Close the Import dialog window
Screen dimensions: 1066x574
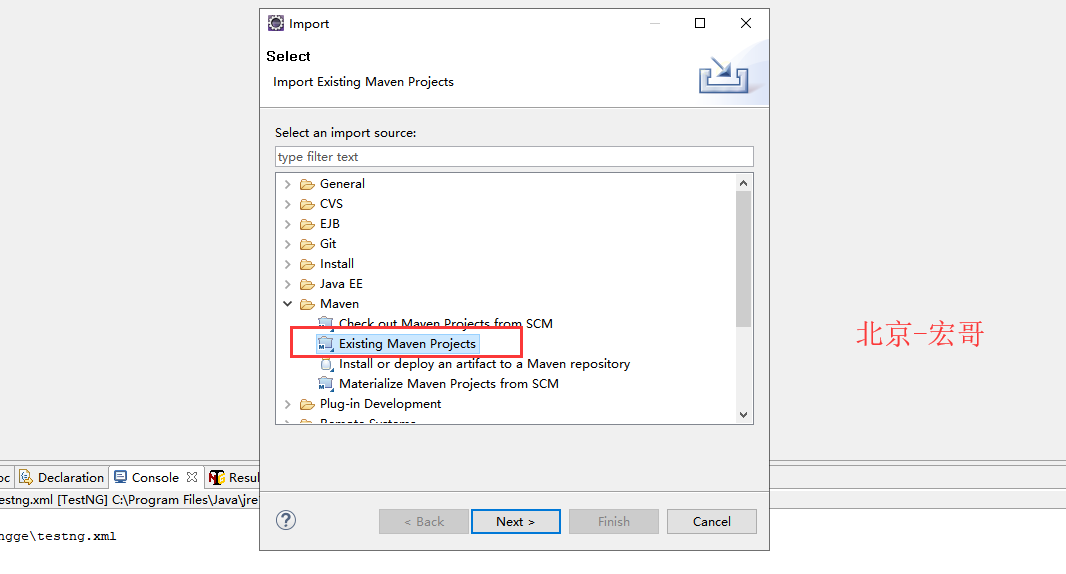tap(746, 23)
